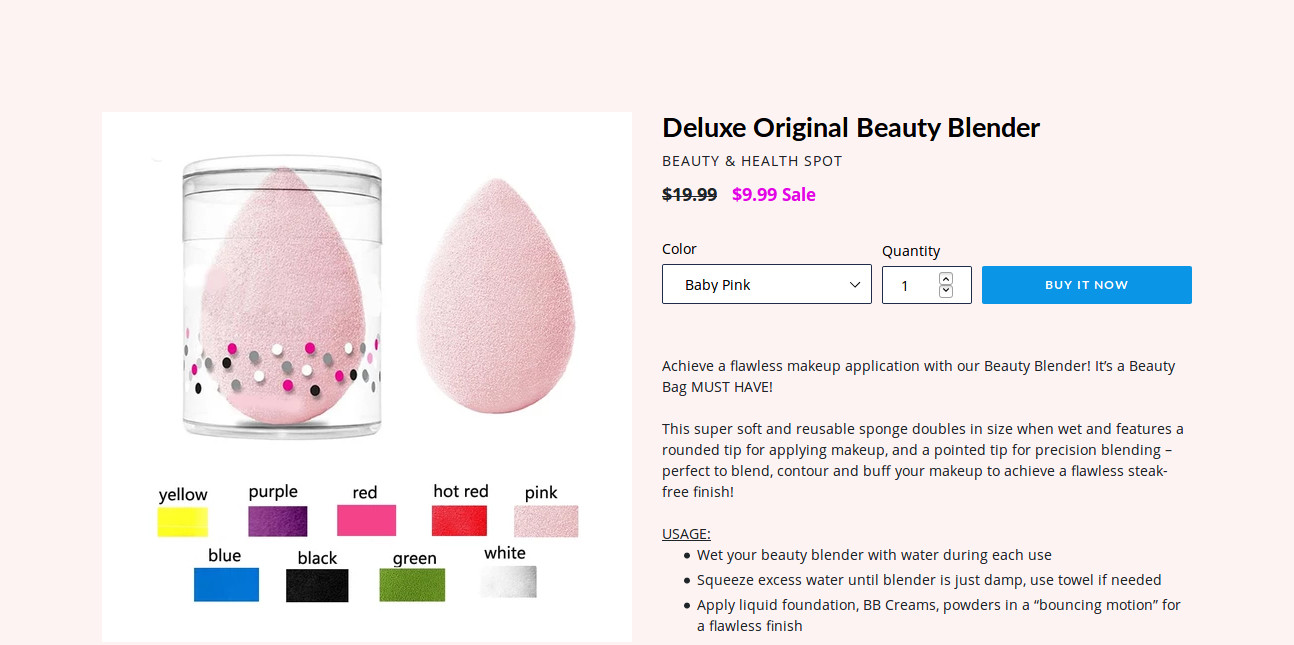
Task: Select the blue color swatch
Action: (226, 583)
